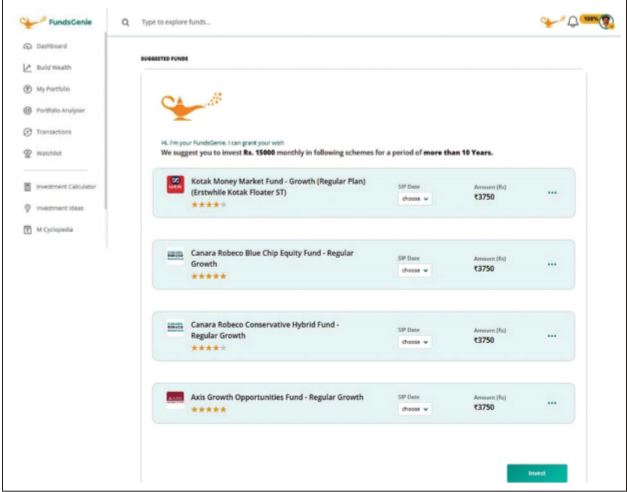Click the Investment Calculator icon
The height and width of the screenshot is (492, 627).
click(27, 187)
